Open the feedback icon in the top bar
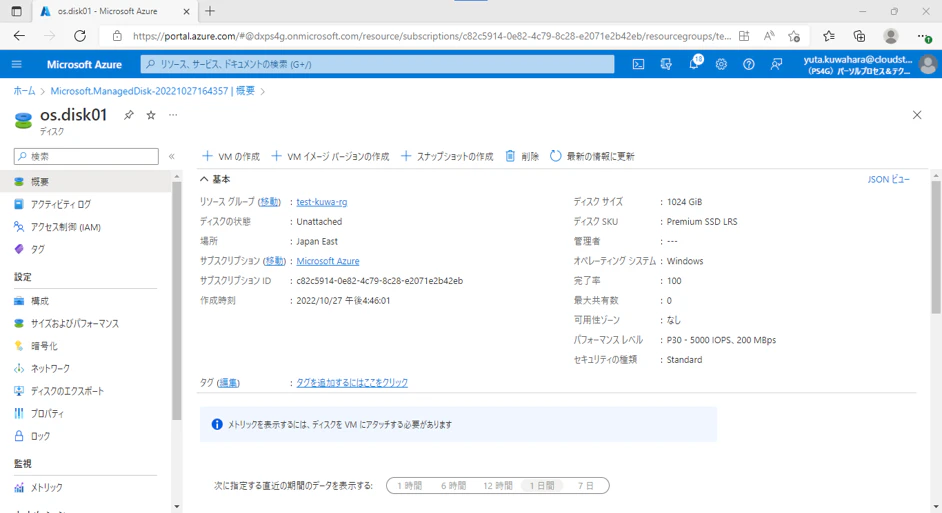This screenshot has width=942, height=513. tap(776, 64)
